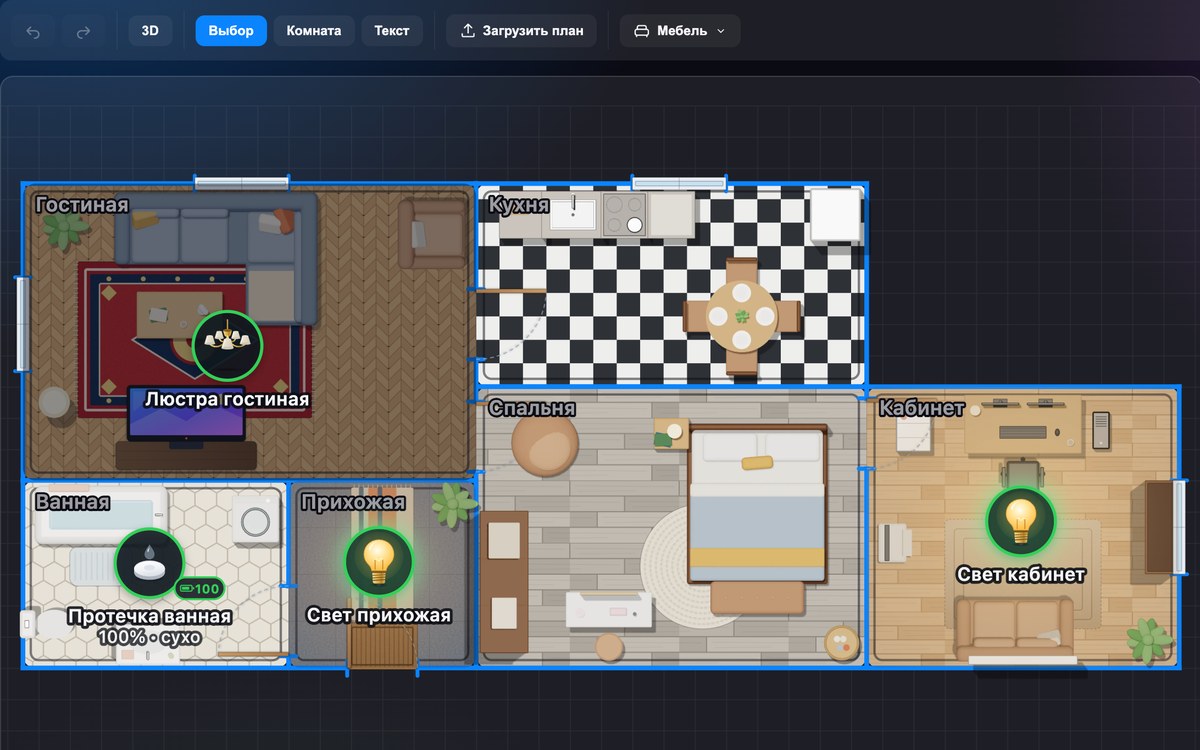Click the undo arrow button

click(x=33, y=31)
